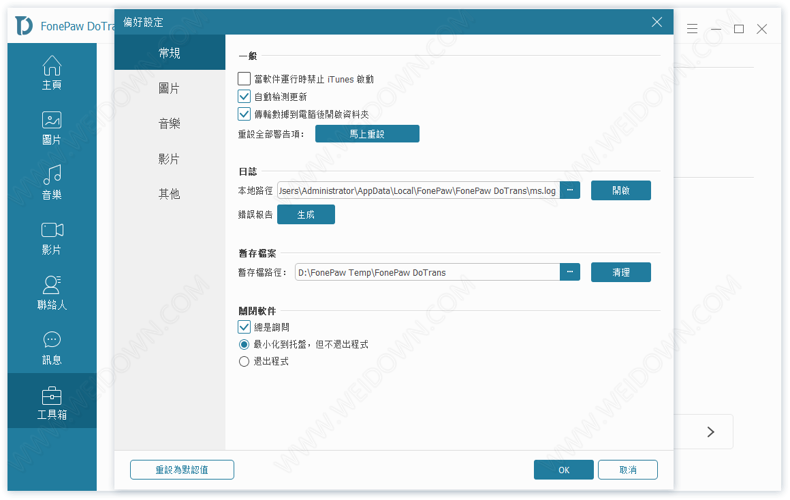Click right chevron arrow behind dialog

pyautogui.click(x=710, y=432)
